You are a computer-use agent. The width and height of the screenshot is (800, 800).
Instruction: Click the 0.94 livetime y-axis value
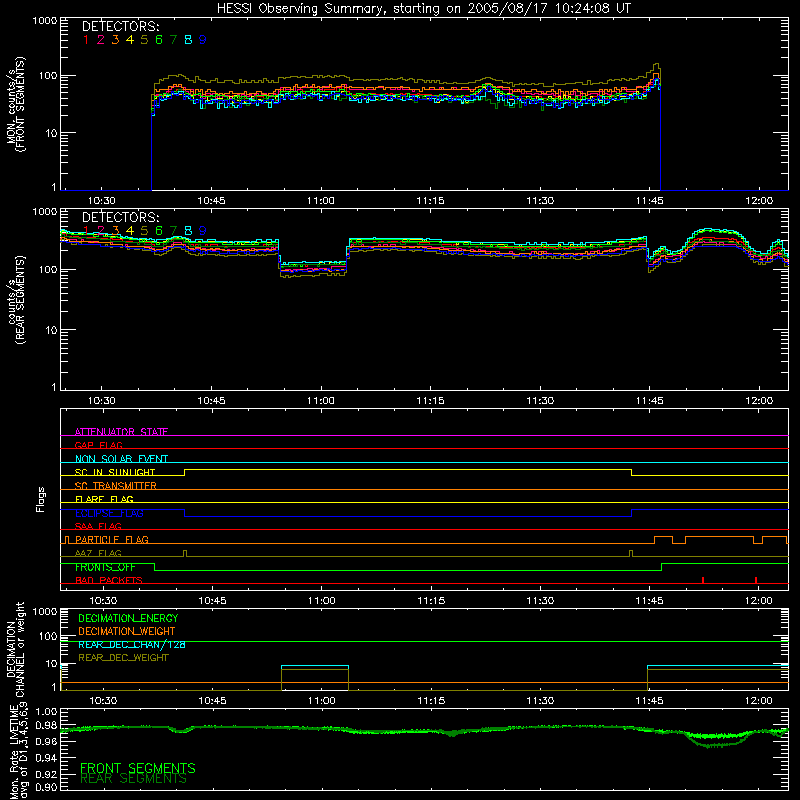[46, 758]
